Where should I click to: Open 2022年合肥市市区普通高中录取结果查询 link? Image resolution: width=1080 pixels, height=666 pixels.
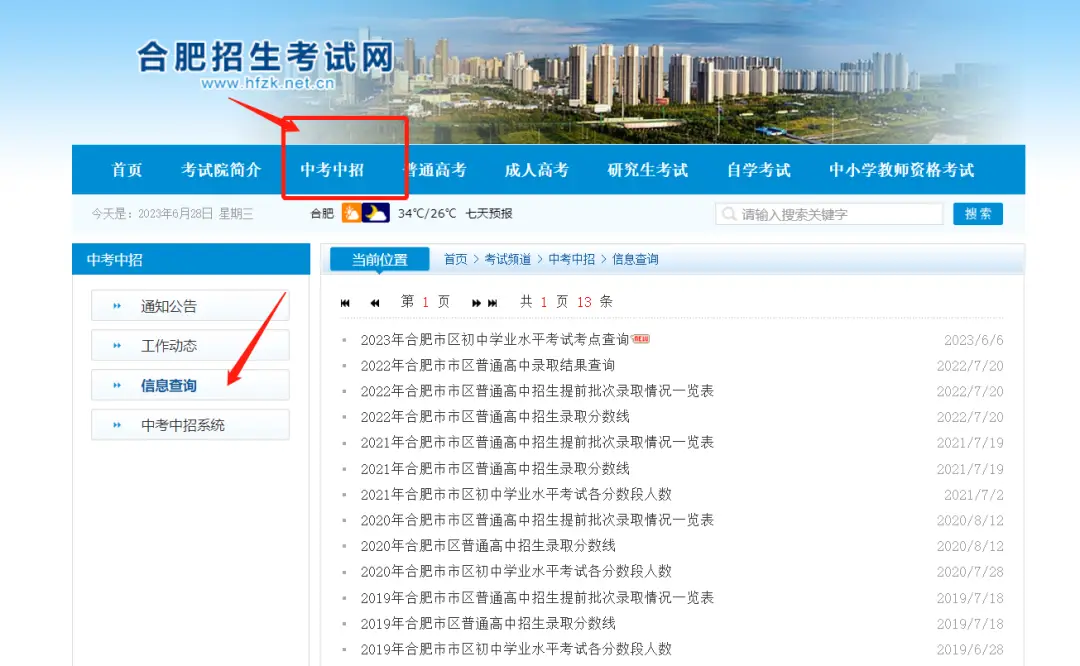488,366
